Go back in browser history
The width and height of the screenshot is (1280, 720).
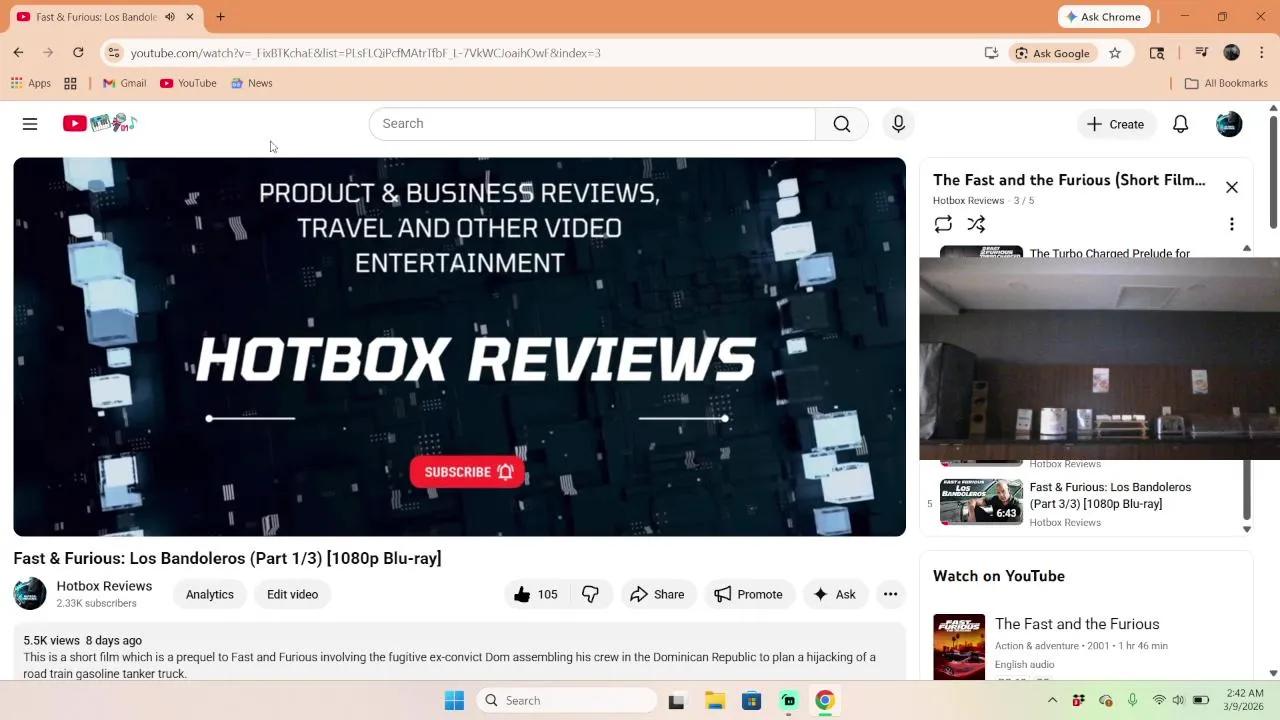pyautogui.click(x=18, y=53)
